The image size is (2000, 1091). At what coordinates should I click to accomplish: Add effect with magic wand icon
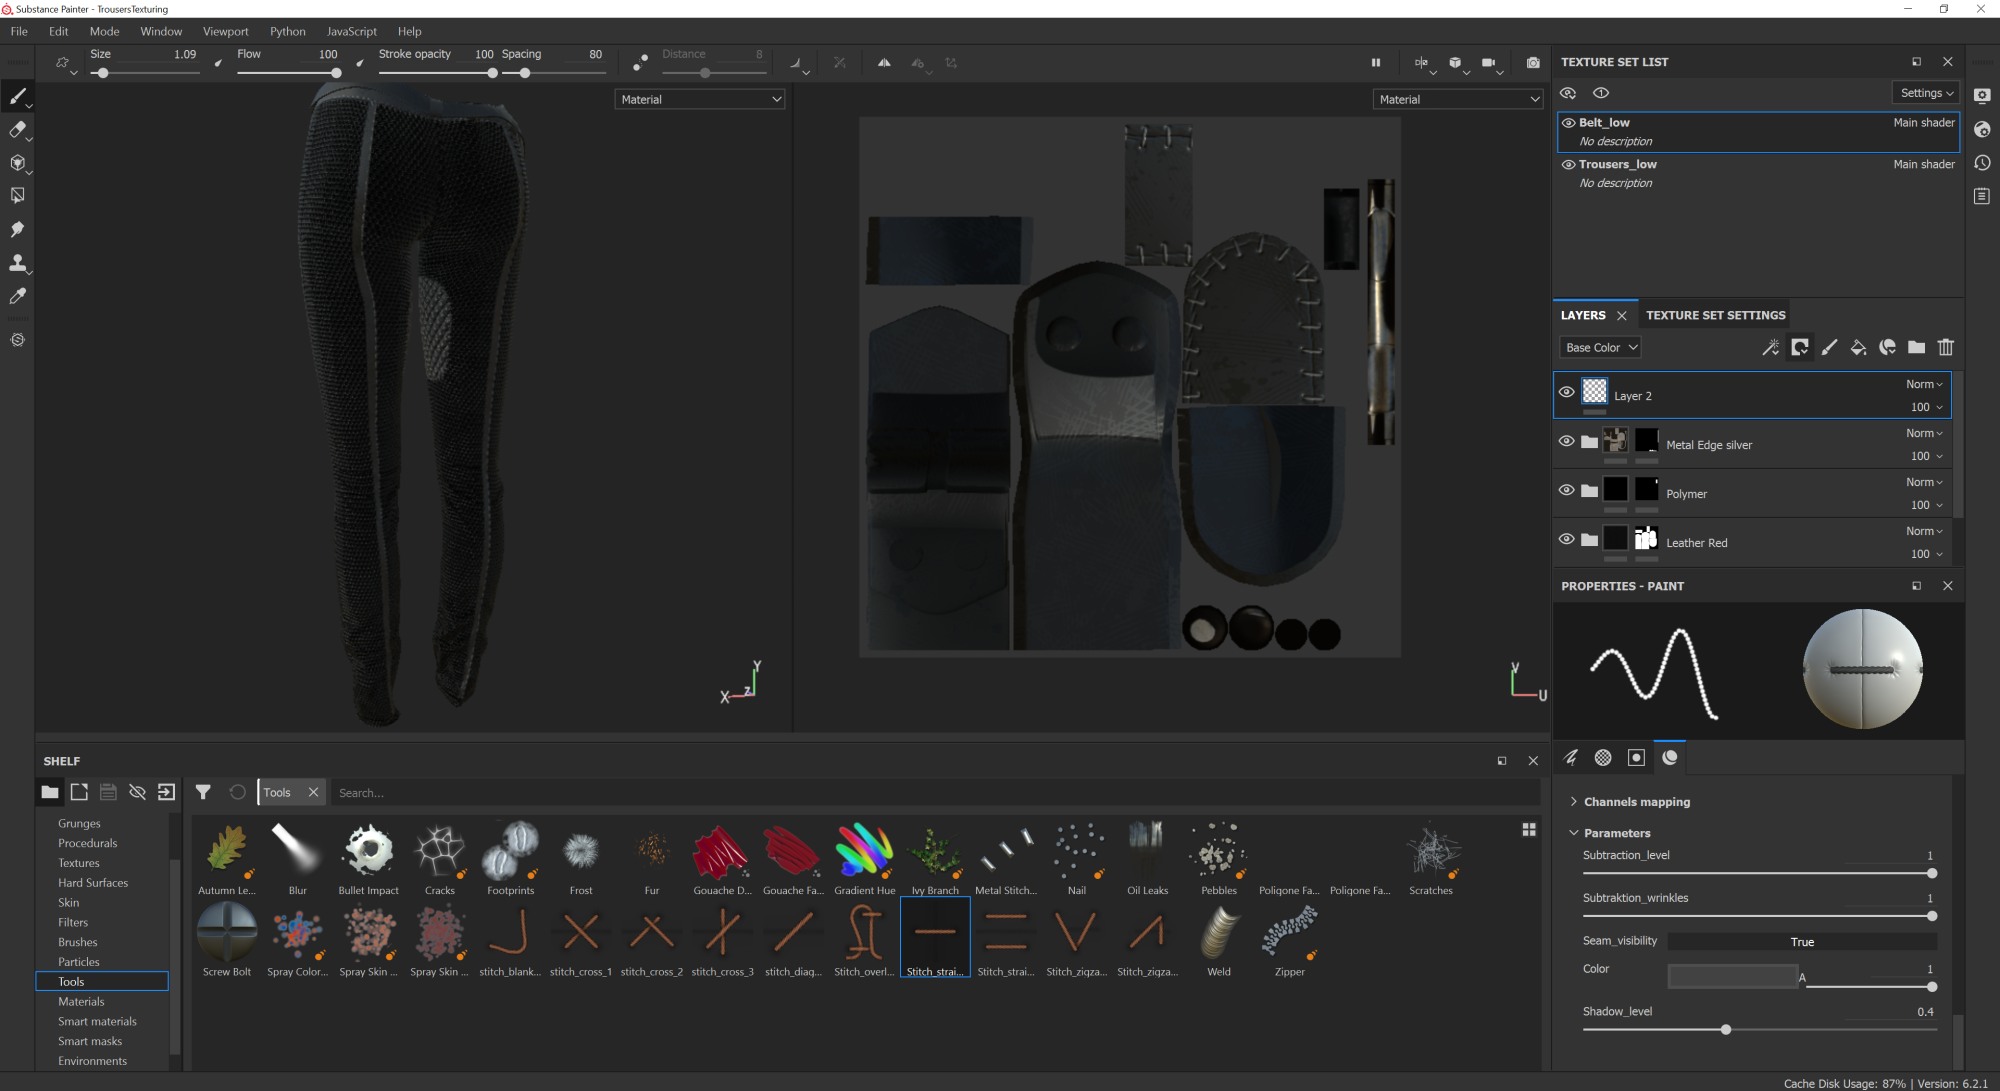tap(1770, 347)
